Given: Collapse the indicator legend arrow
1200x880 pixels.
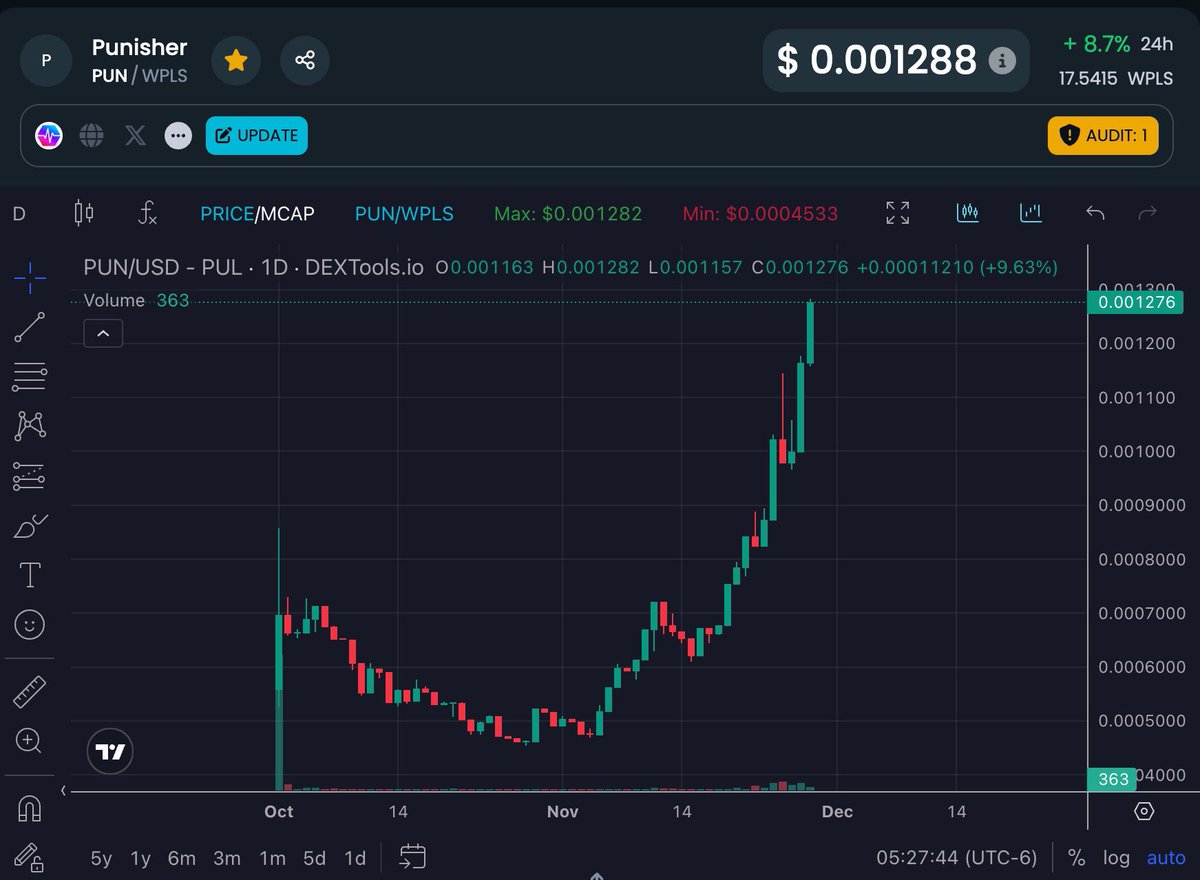Looking at the screenshot, I should click(x=103, y=333).
